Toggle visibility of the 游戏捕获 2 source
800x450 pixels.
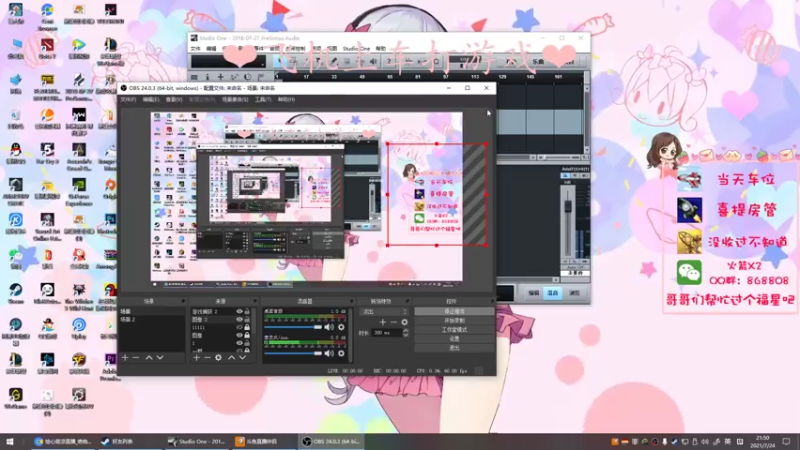tap(239, 311)
